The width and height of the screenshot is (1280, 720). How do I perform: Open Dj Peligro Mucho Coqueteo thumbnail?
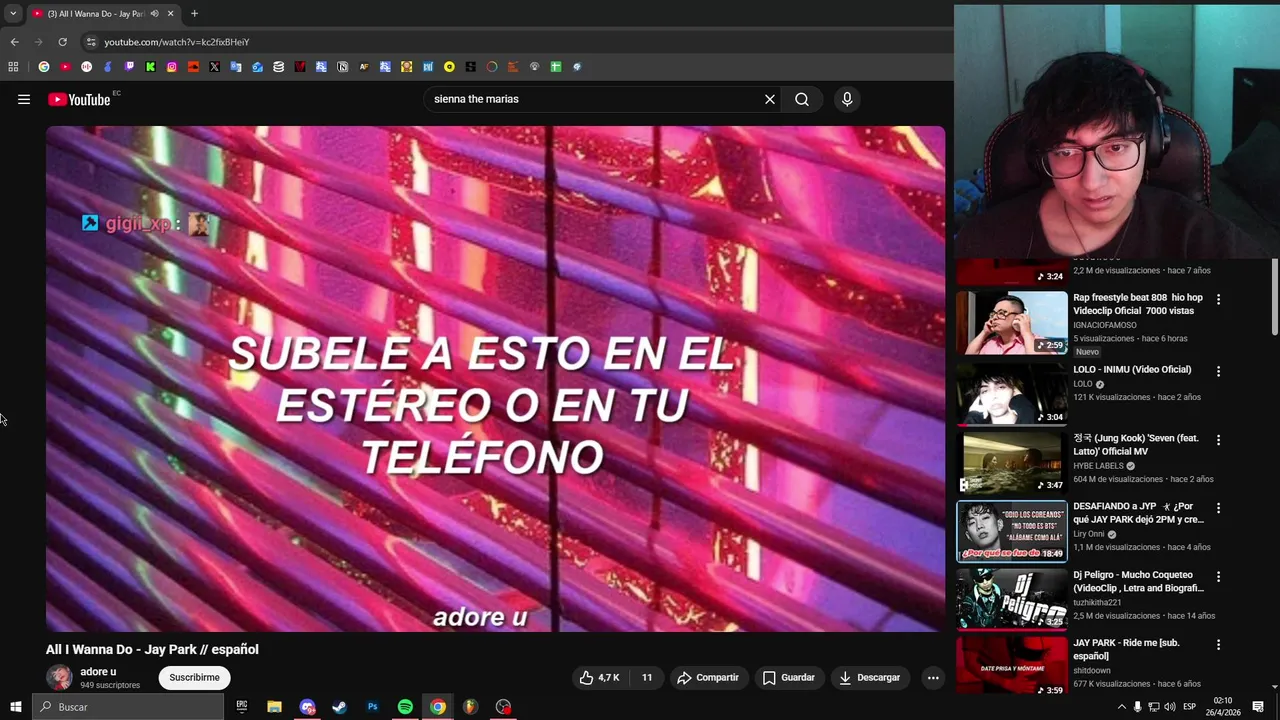(1012, 598)
